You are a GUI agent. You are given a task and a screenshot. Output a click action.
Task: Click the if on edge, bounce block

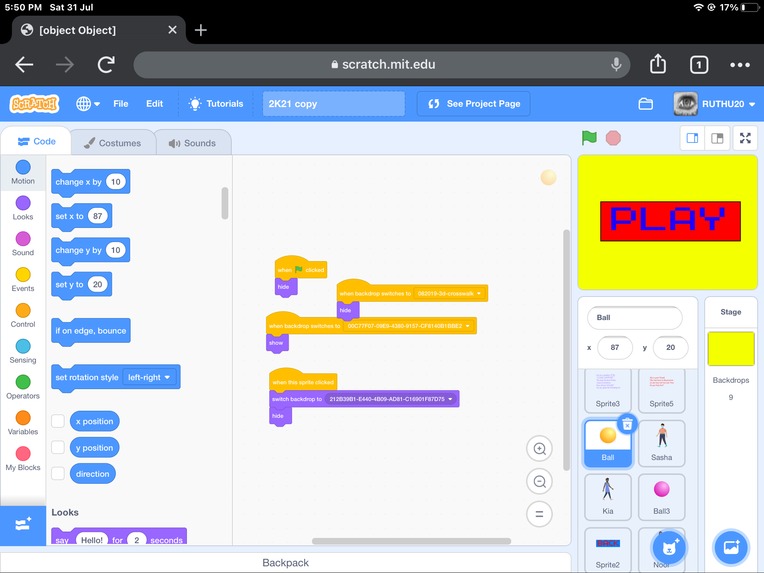pos(91,331)
